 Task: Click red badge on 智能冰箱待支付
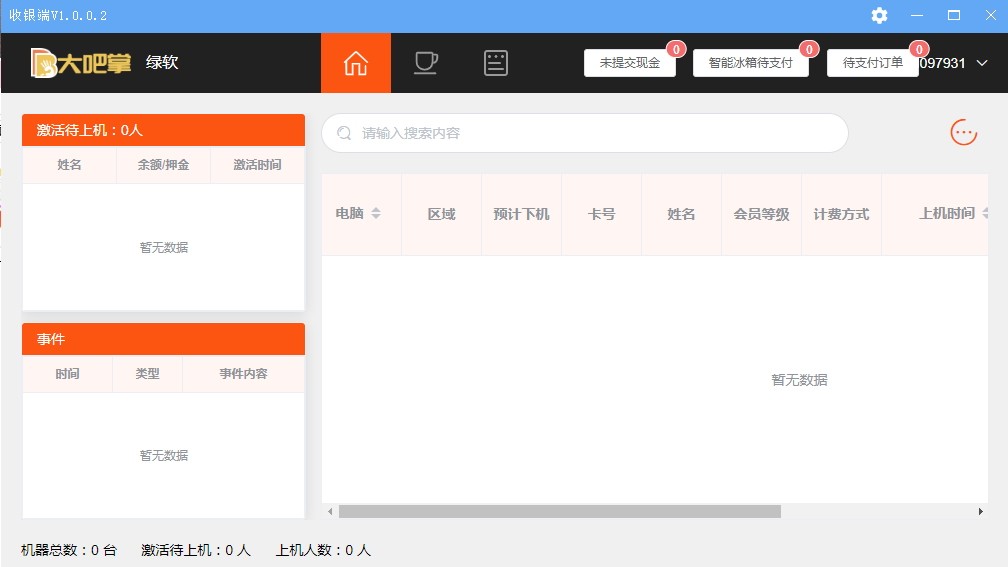[809, 50]
